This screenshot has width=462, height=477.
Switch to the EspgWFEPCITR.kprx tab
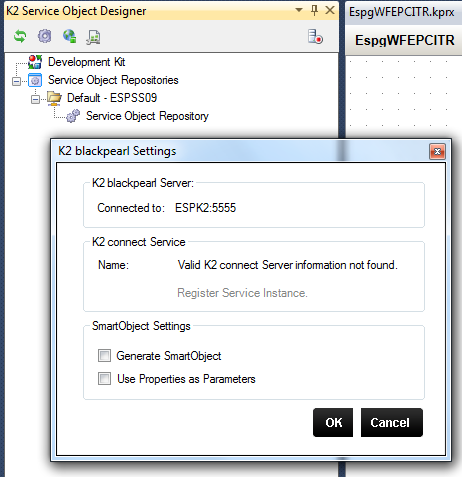click(401, 12)
